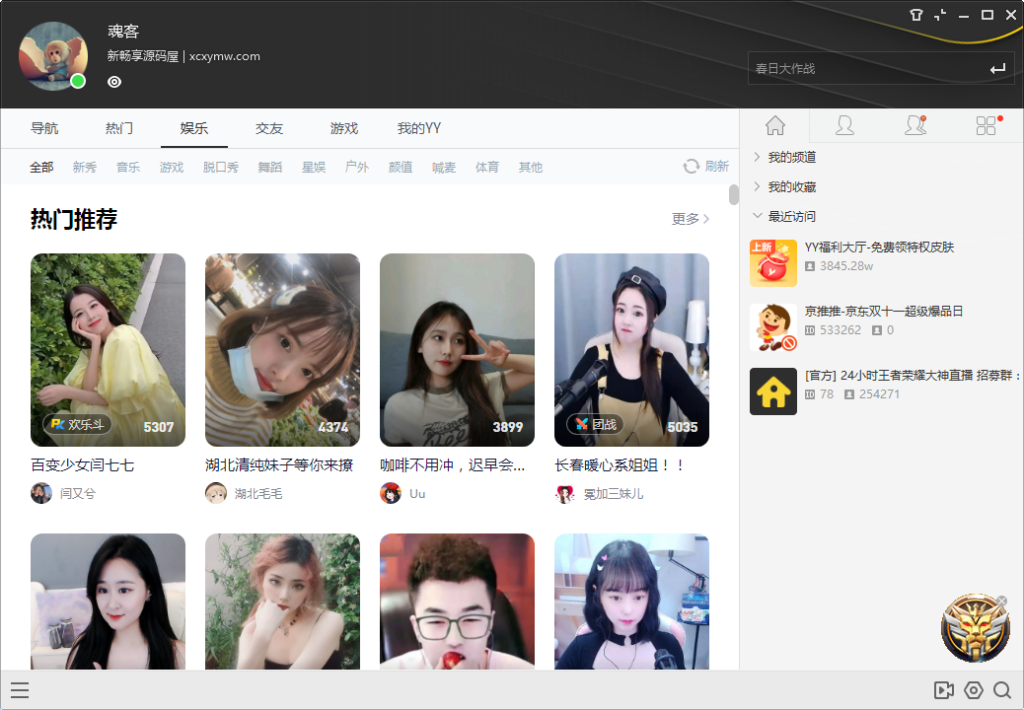This screenshot has width=1024, height=710.
Task: Click the video recording icon in bottom bar
Action: tap(944, 690)
